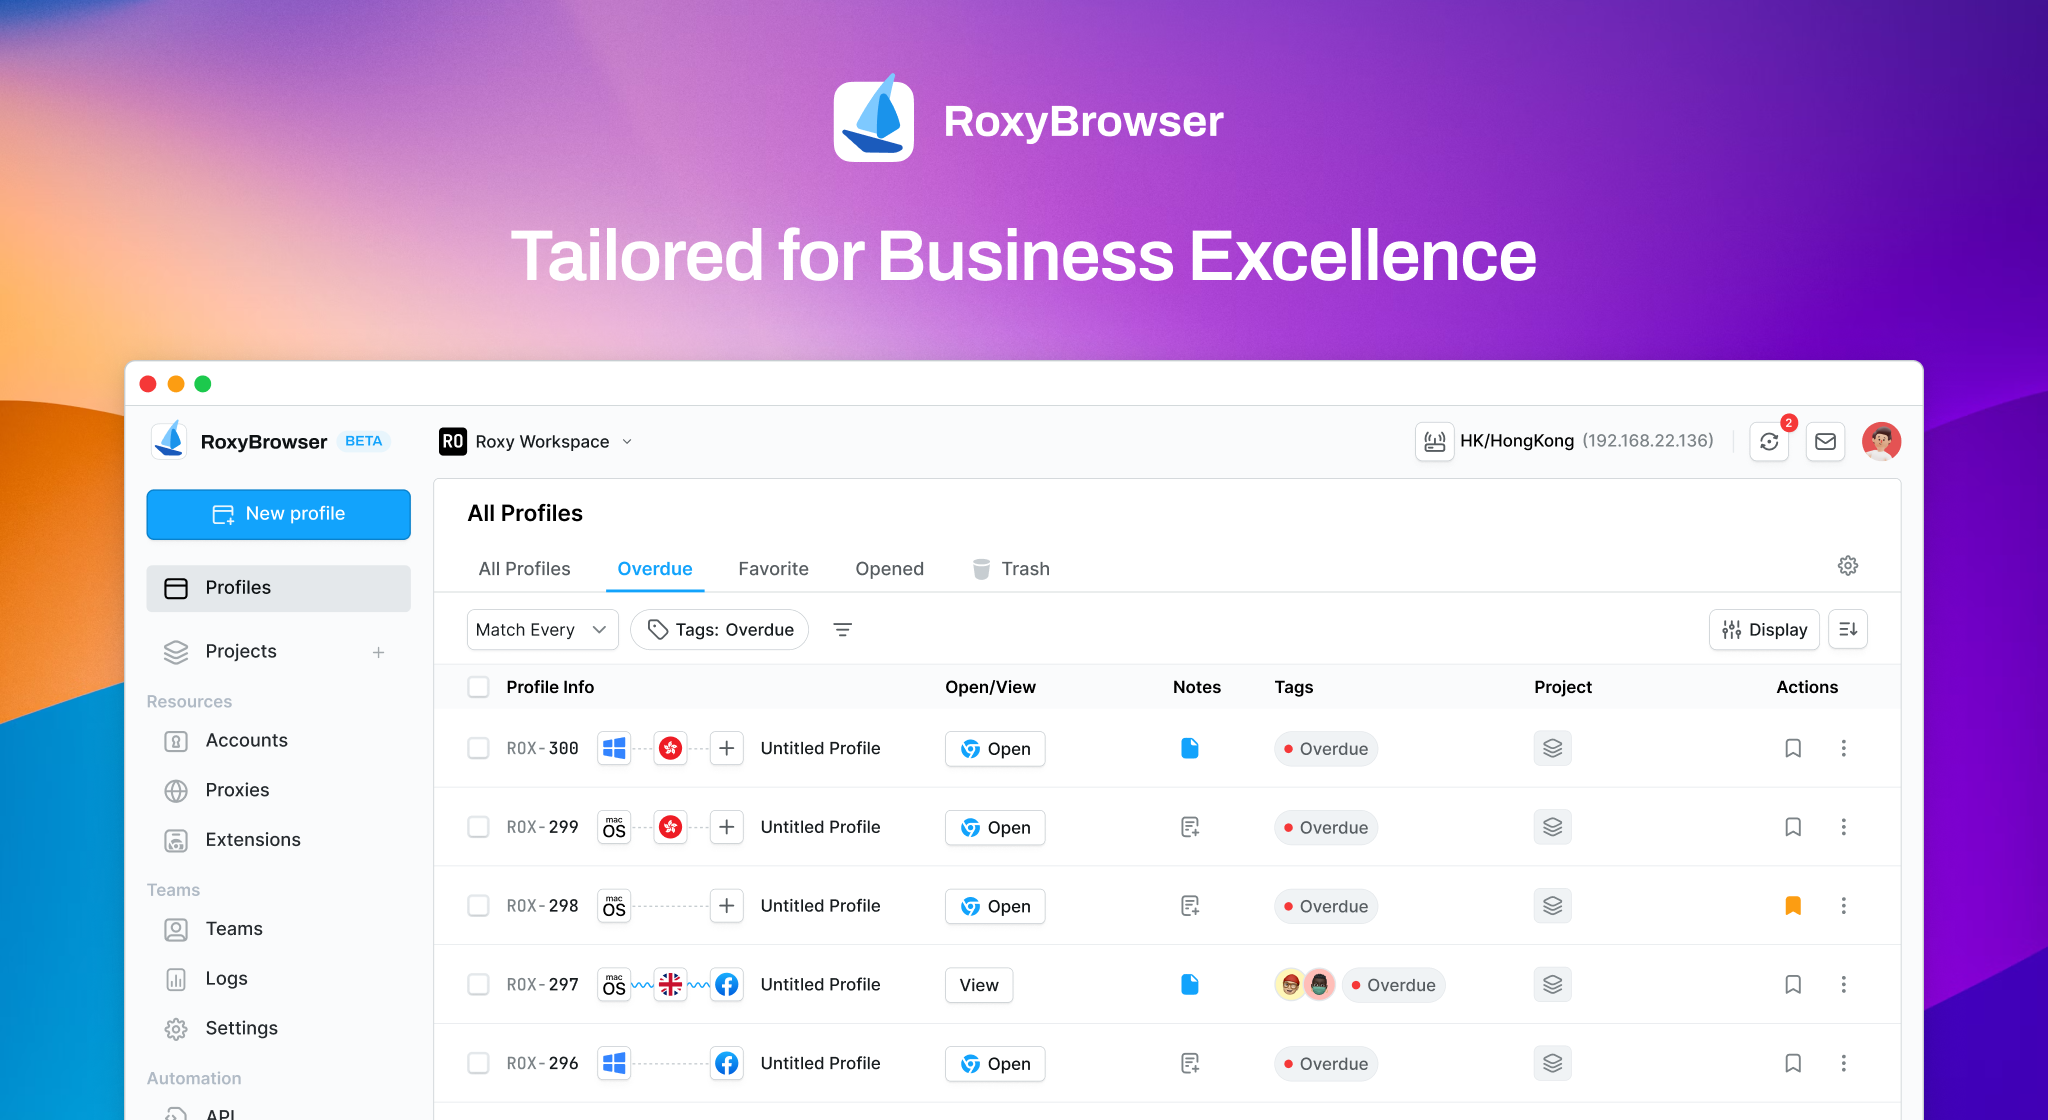Viewport: 2048px width, 1120px height.
Task: Select the ROX-298 row checkbox
Action: click(479, 906)
